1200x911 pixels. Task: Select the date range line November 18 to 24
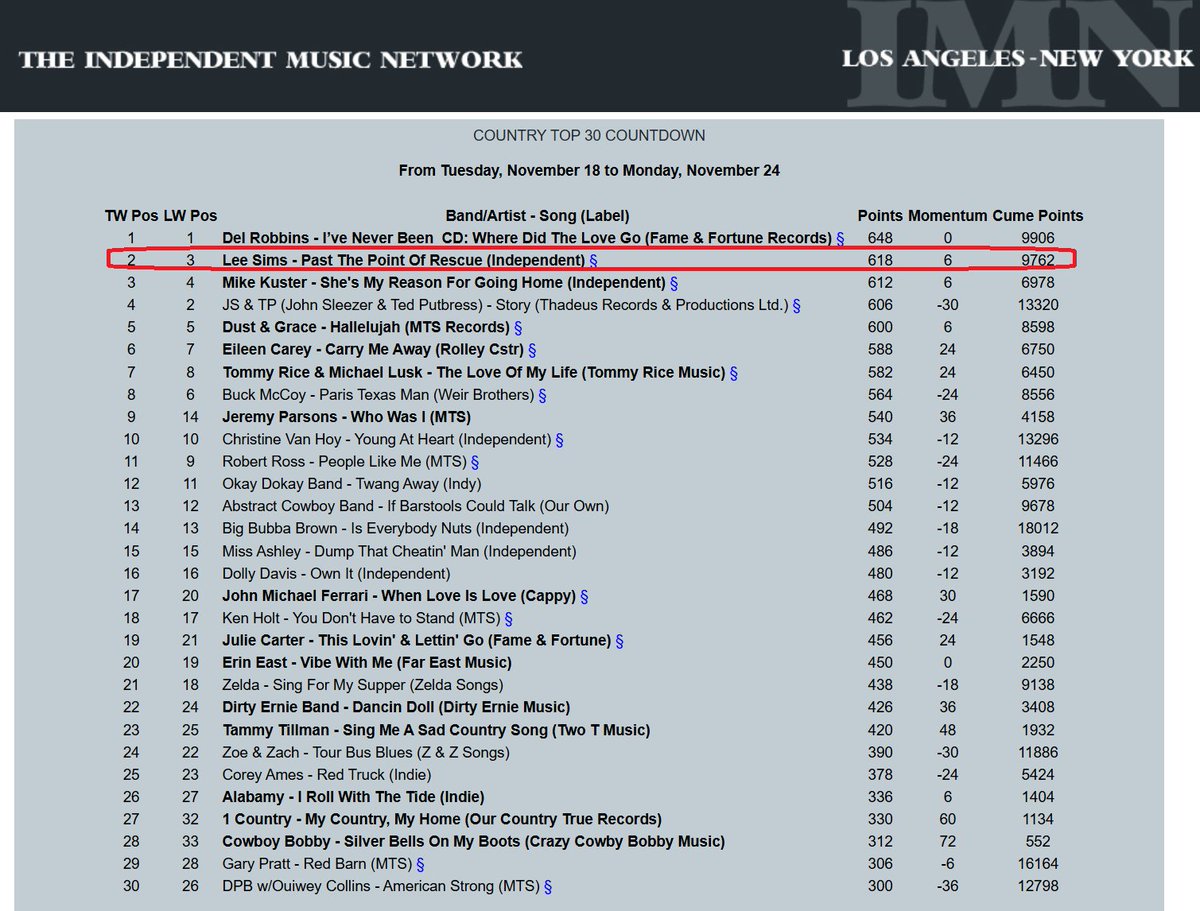pos(589,170)
